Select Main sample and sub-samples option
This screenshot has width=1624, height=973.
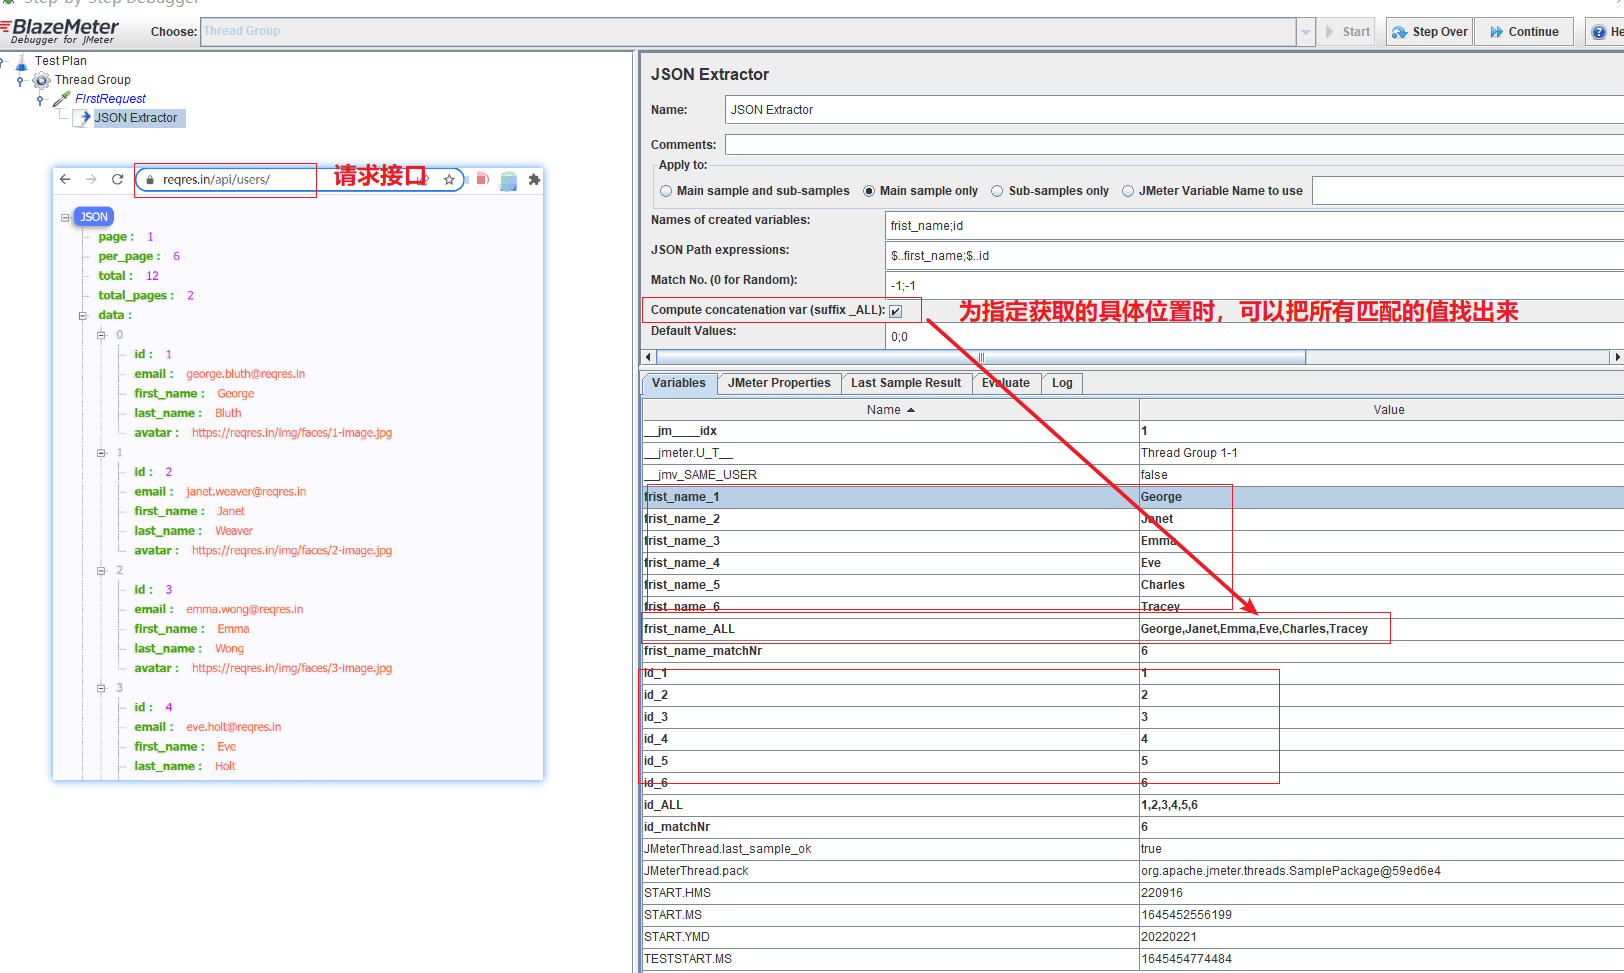(x=666, y=191)
